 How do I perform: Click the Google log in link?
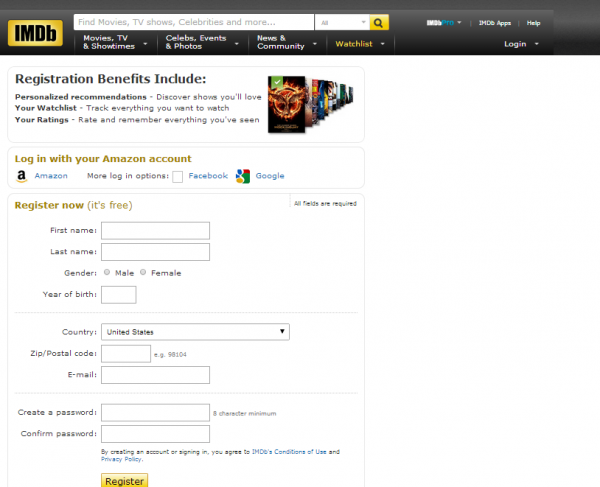pyautogui.click(x=270, y=176)
